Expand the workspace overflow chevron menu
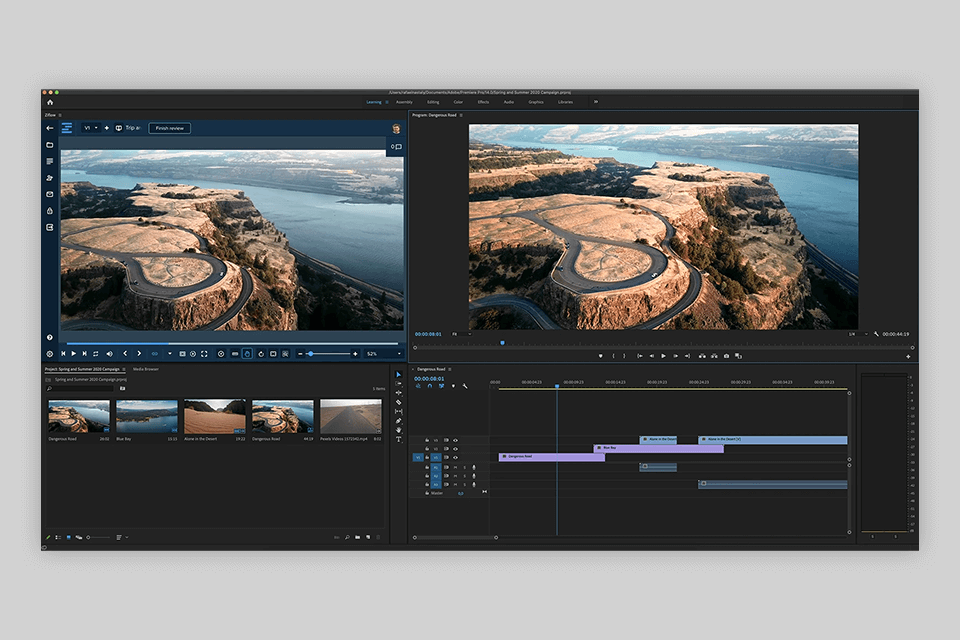This screenshot has width=960, height=640. 596,102
